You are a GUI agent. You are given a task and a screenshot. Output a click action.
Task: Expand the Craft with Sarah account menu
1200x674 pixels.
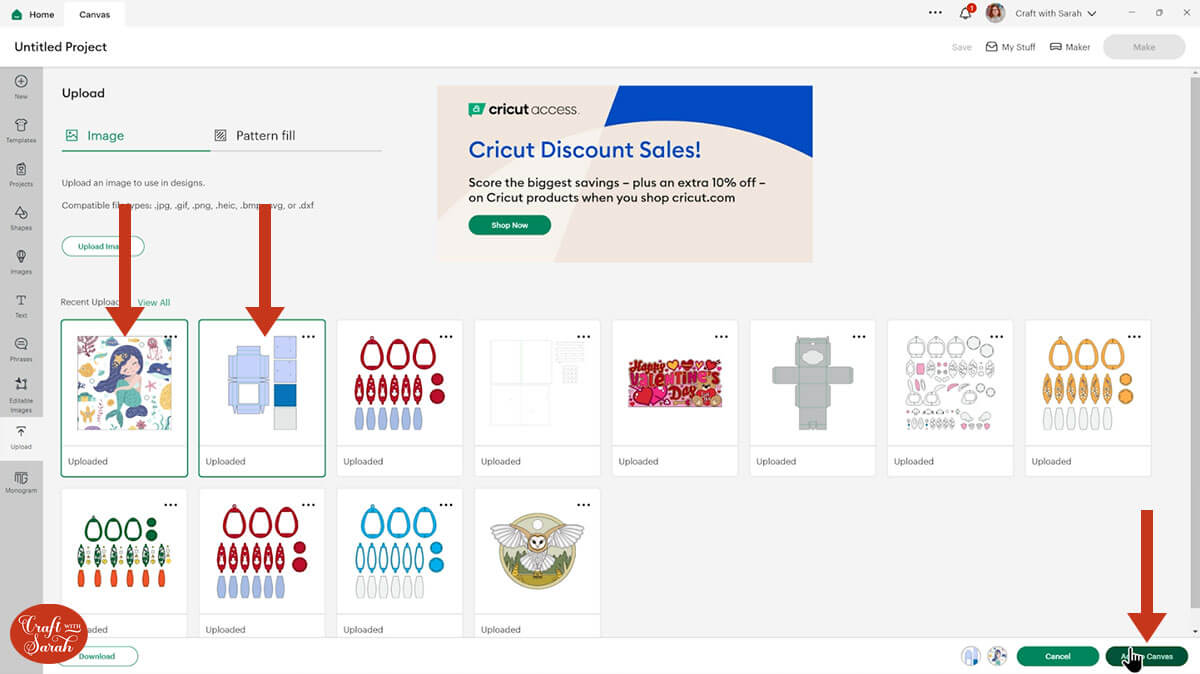[1055, 14]
